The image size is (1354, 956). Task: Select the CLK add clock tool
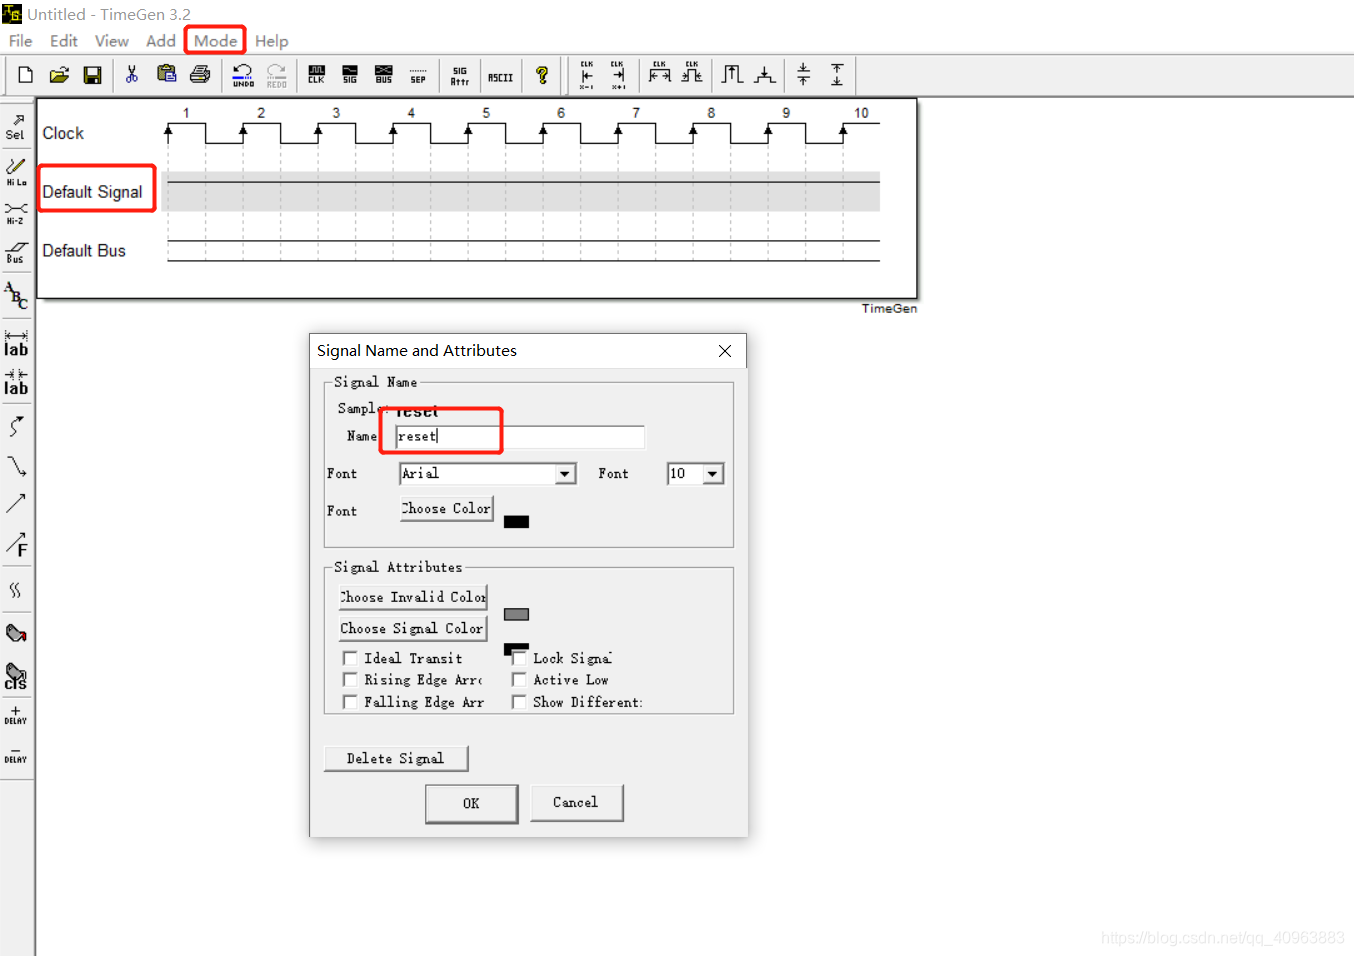click(x=316, y=74)
